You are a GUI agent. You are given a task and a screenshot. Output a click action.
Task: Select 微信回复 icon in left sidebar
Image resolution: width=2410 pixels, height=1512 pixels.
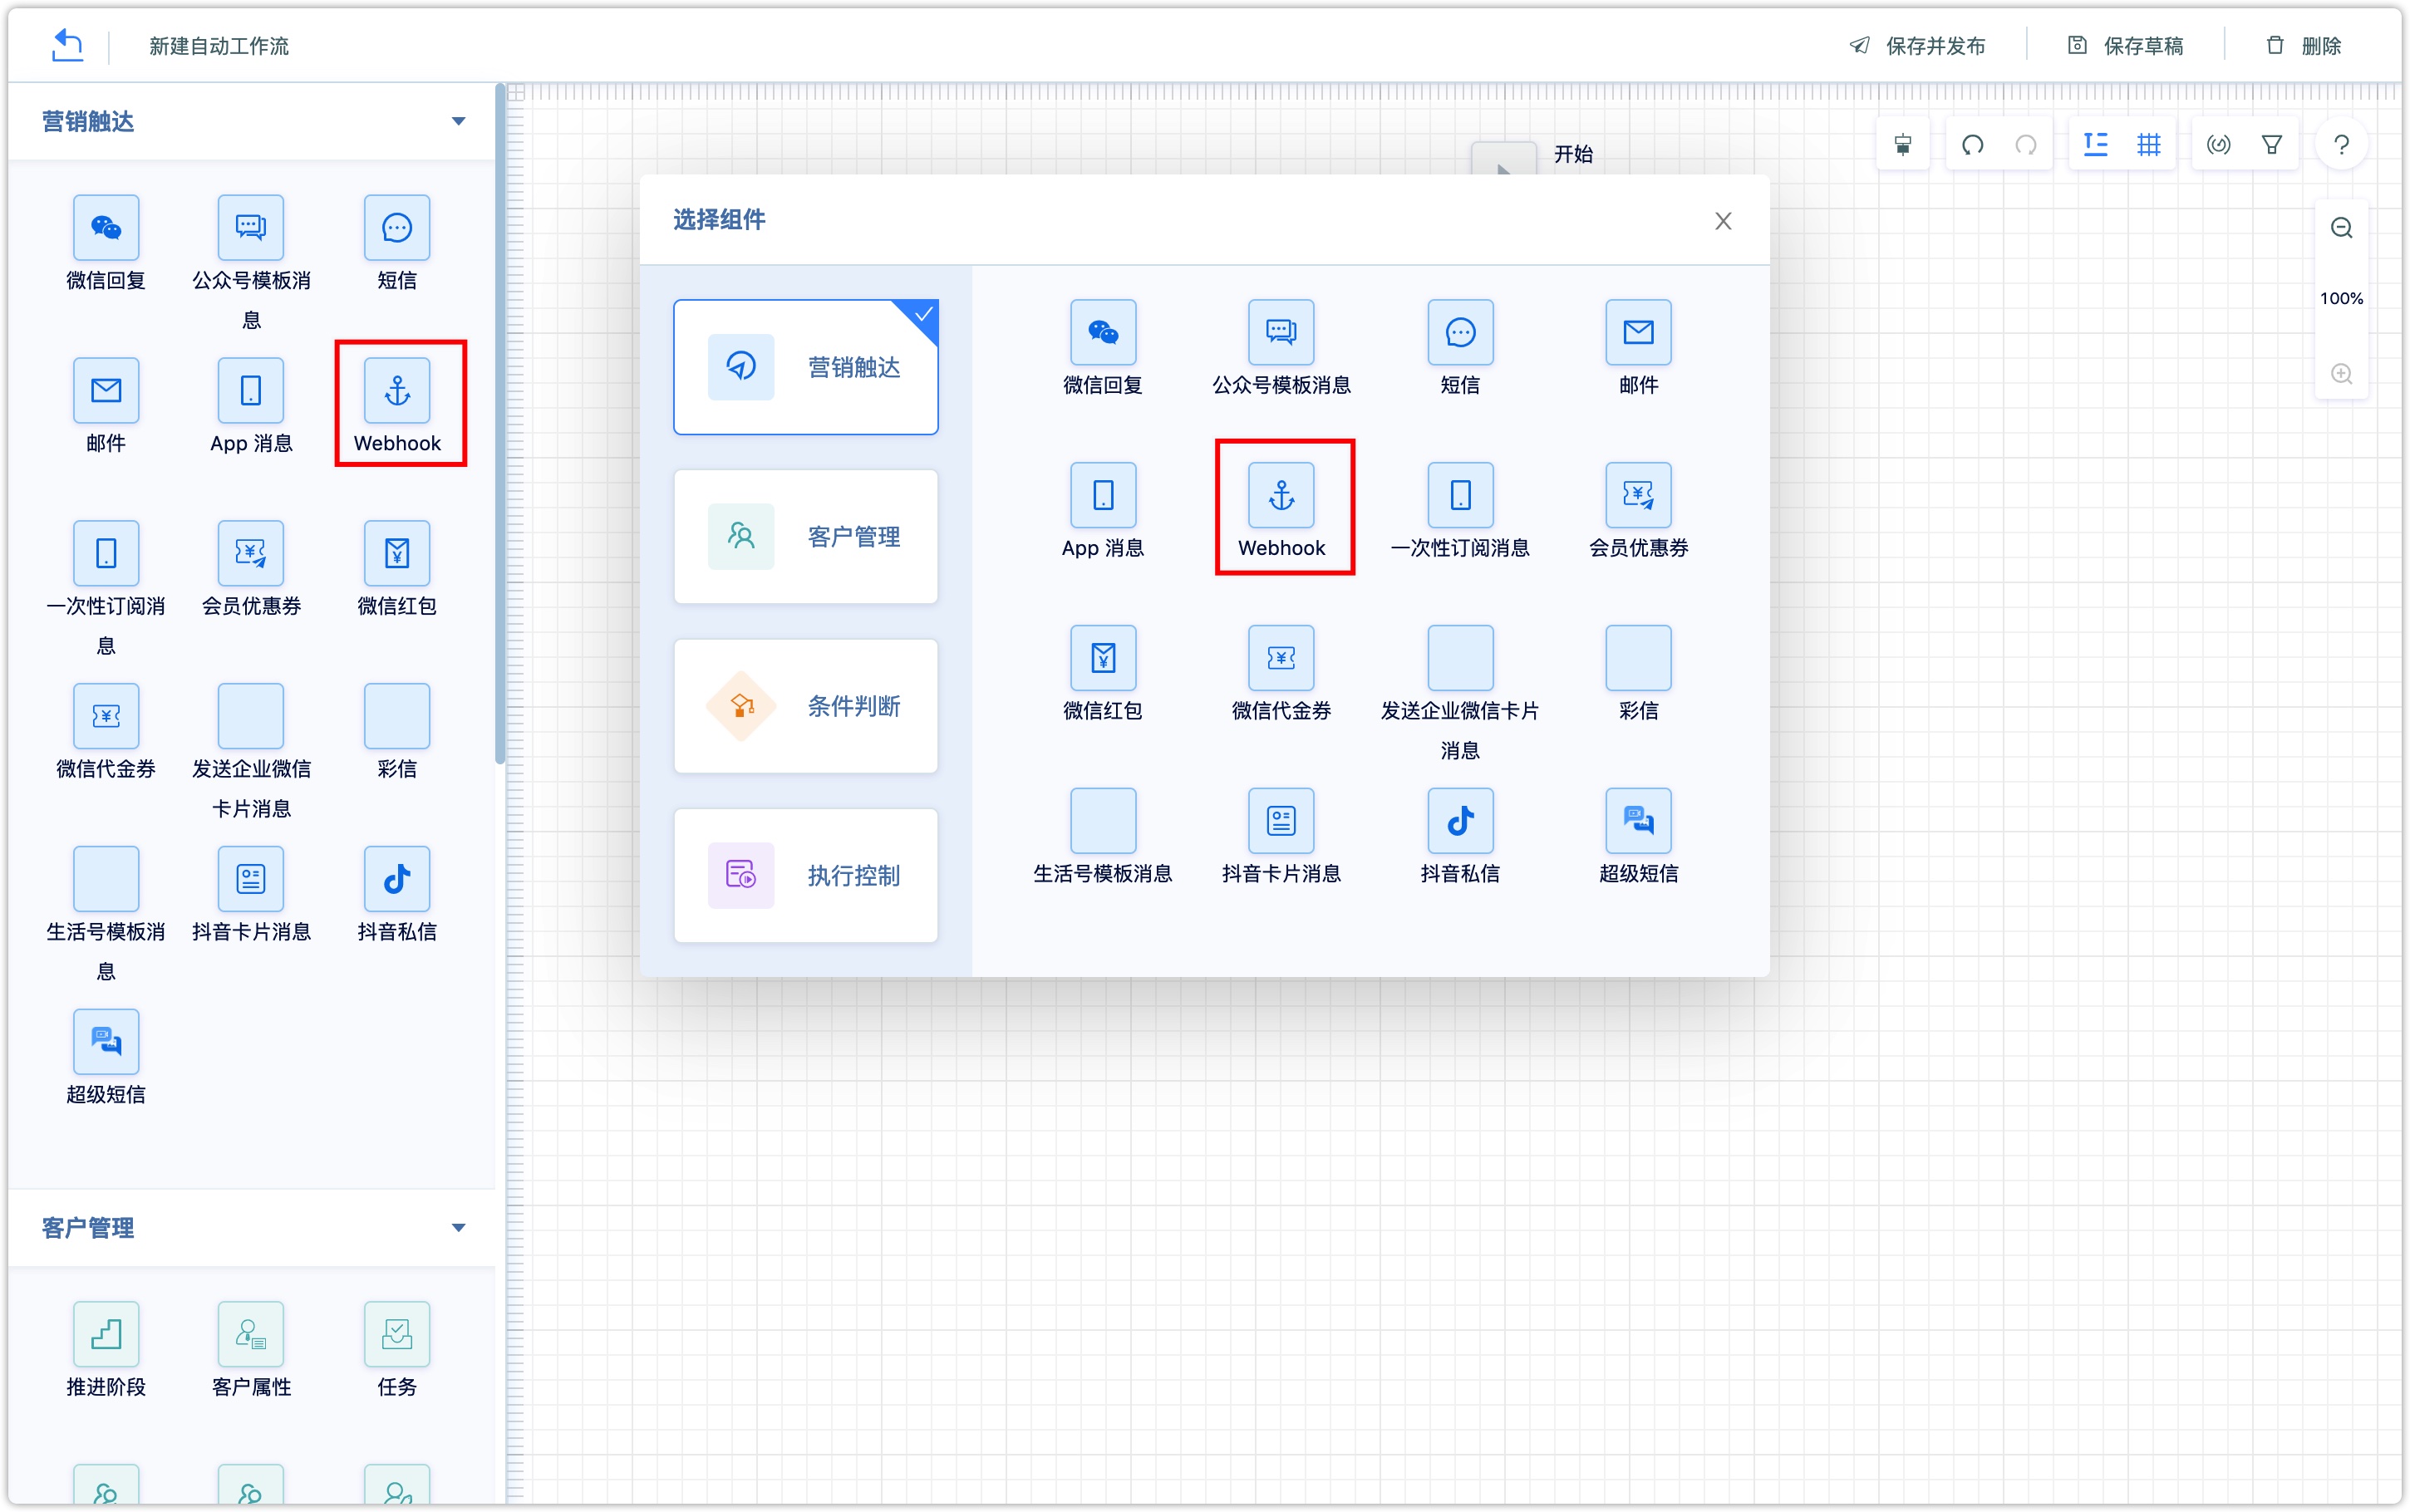point(106,228)
